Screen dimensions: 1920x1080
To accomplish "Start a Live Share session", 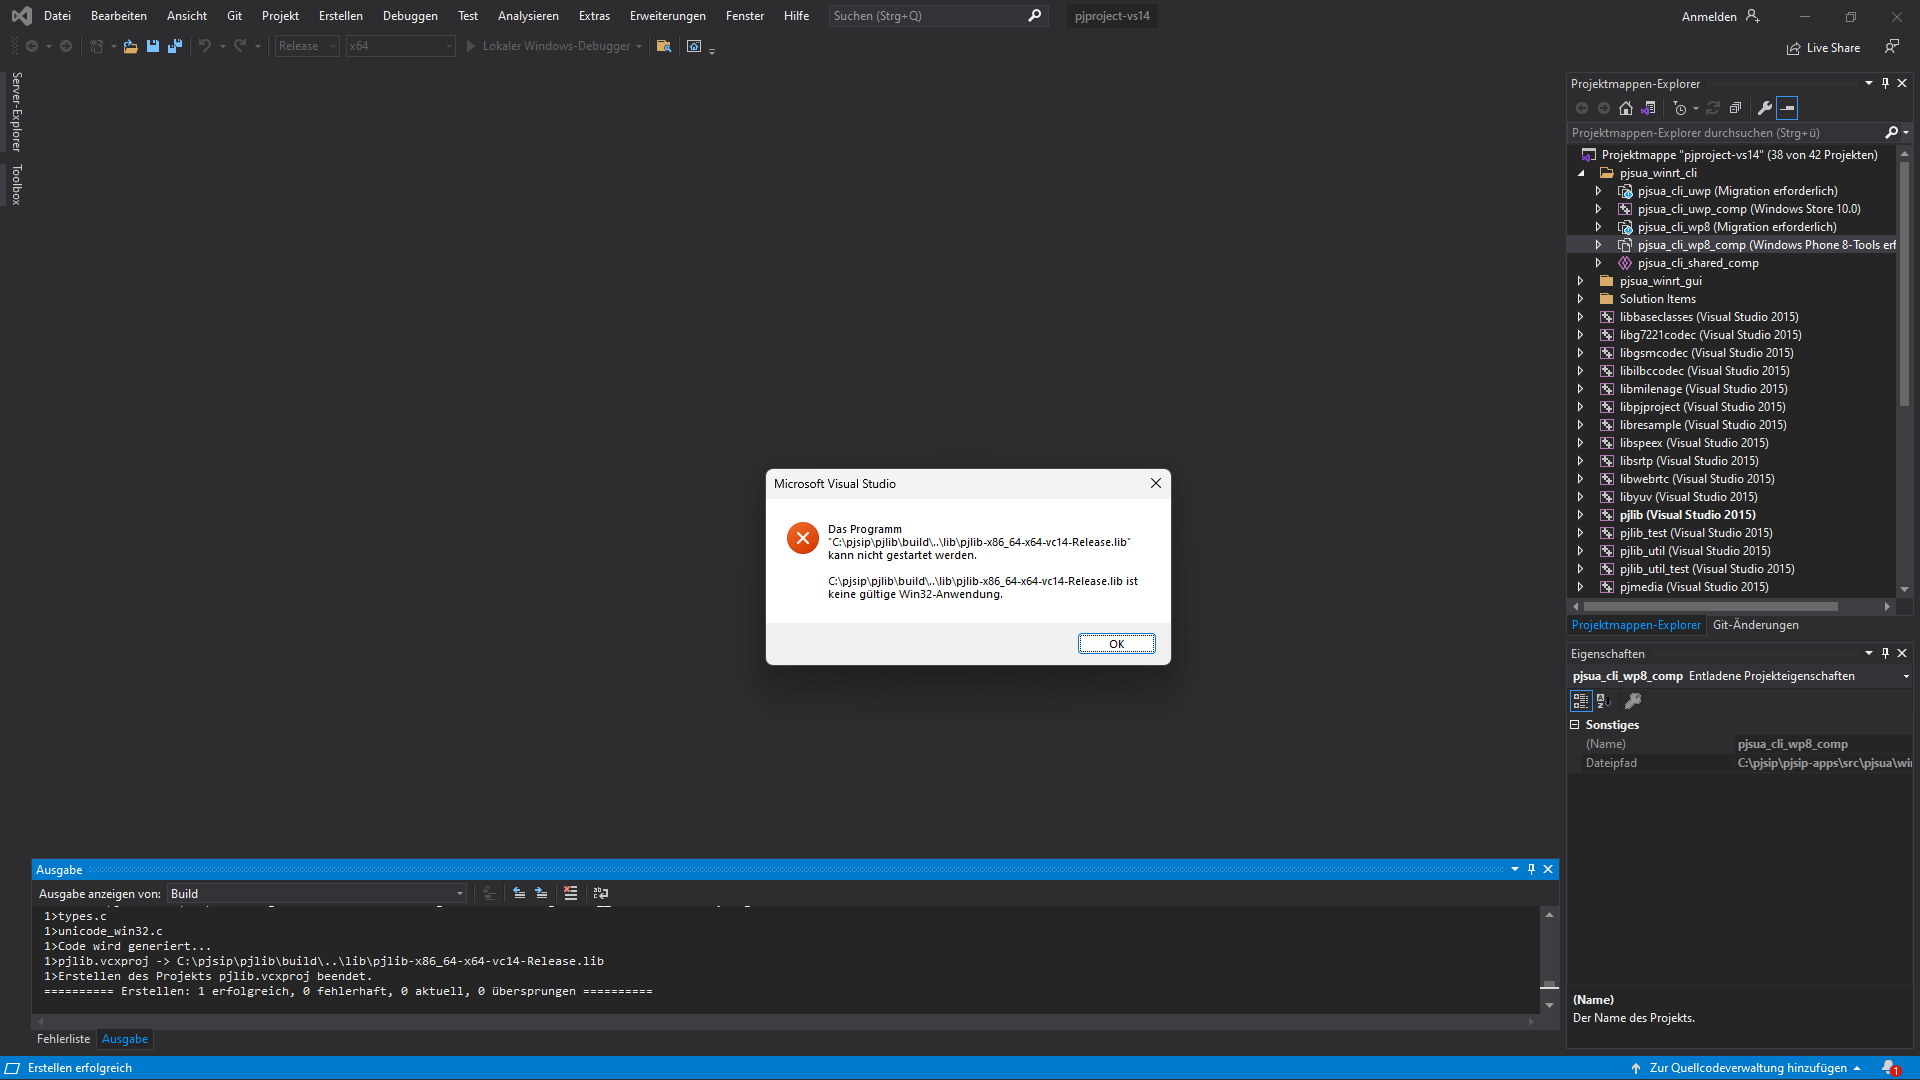I will 1824,48.
